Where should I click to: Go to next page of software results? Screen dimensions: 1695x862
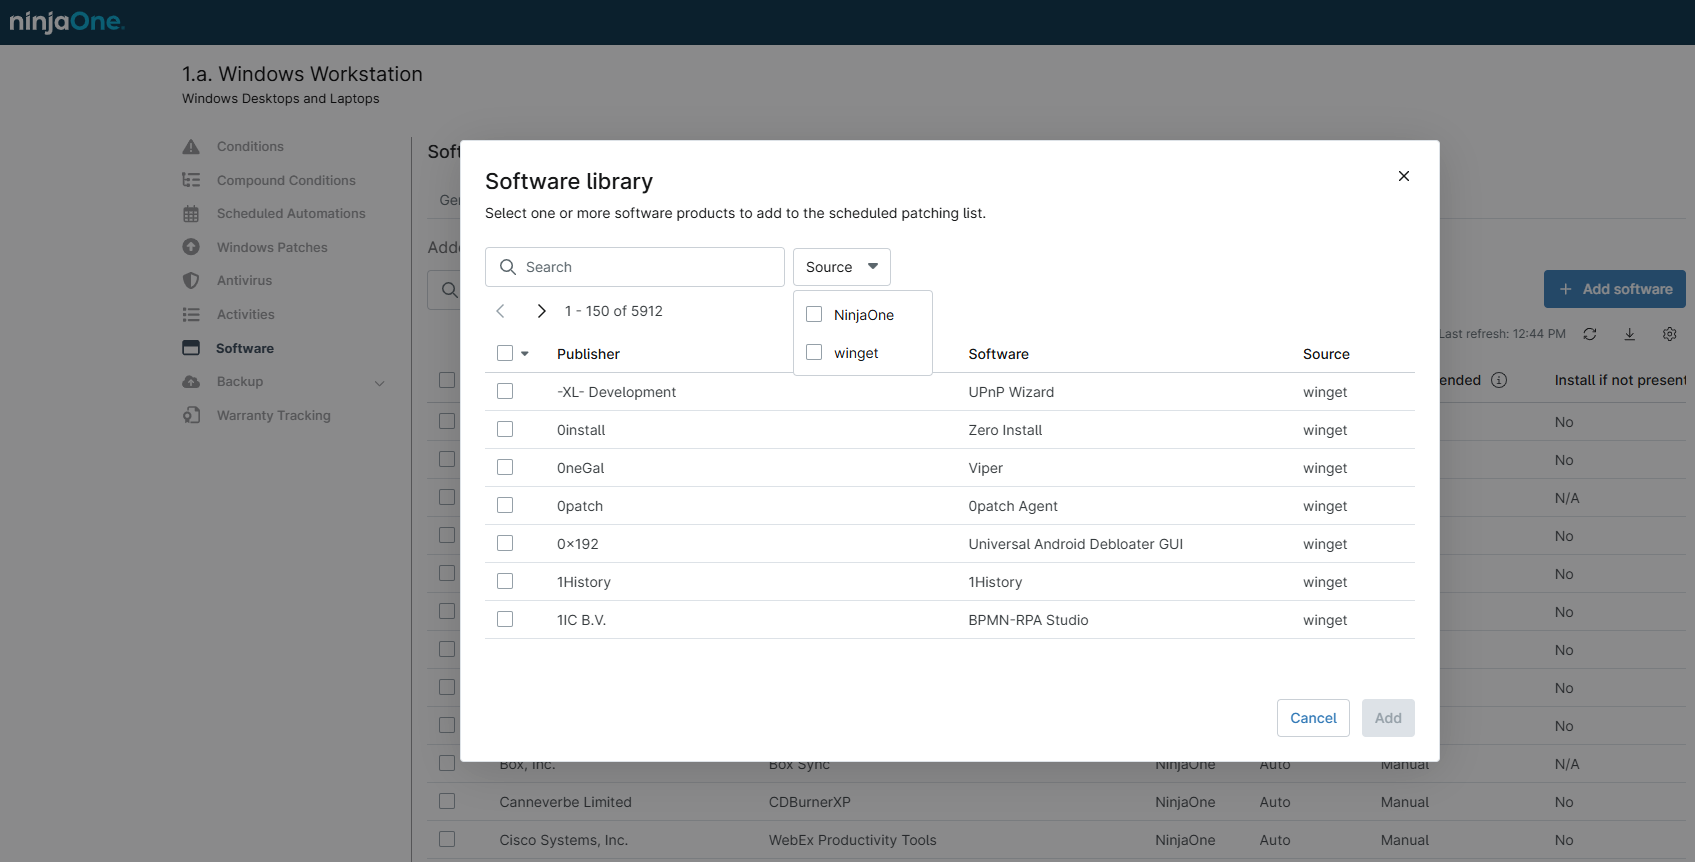(541, 311)
